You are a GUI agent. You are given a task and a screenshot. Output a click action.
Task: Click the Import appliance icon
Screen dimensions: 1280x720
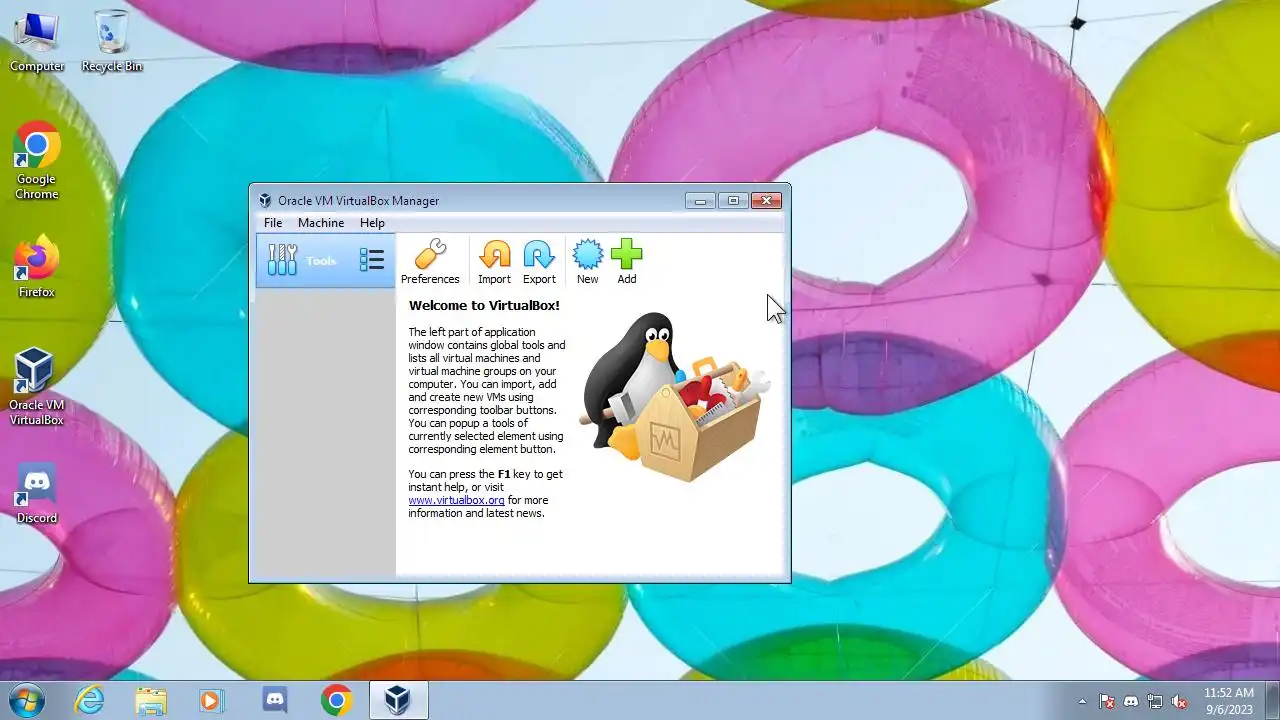coord(494,262)
